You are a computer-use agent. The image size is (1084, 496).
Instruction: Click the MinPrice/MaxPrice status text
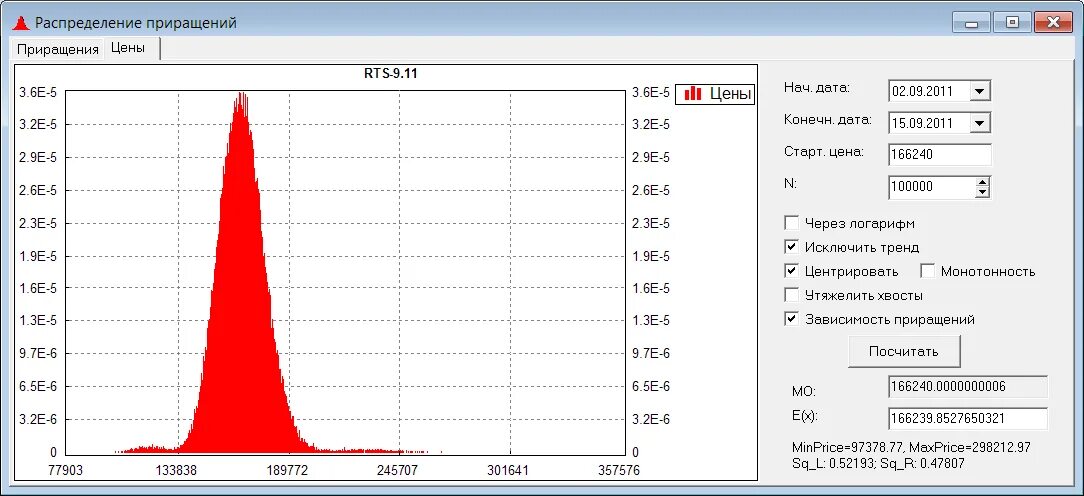coord(911,448)
